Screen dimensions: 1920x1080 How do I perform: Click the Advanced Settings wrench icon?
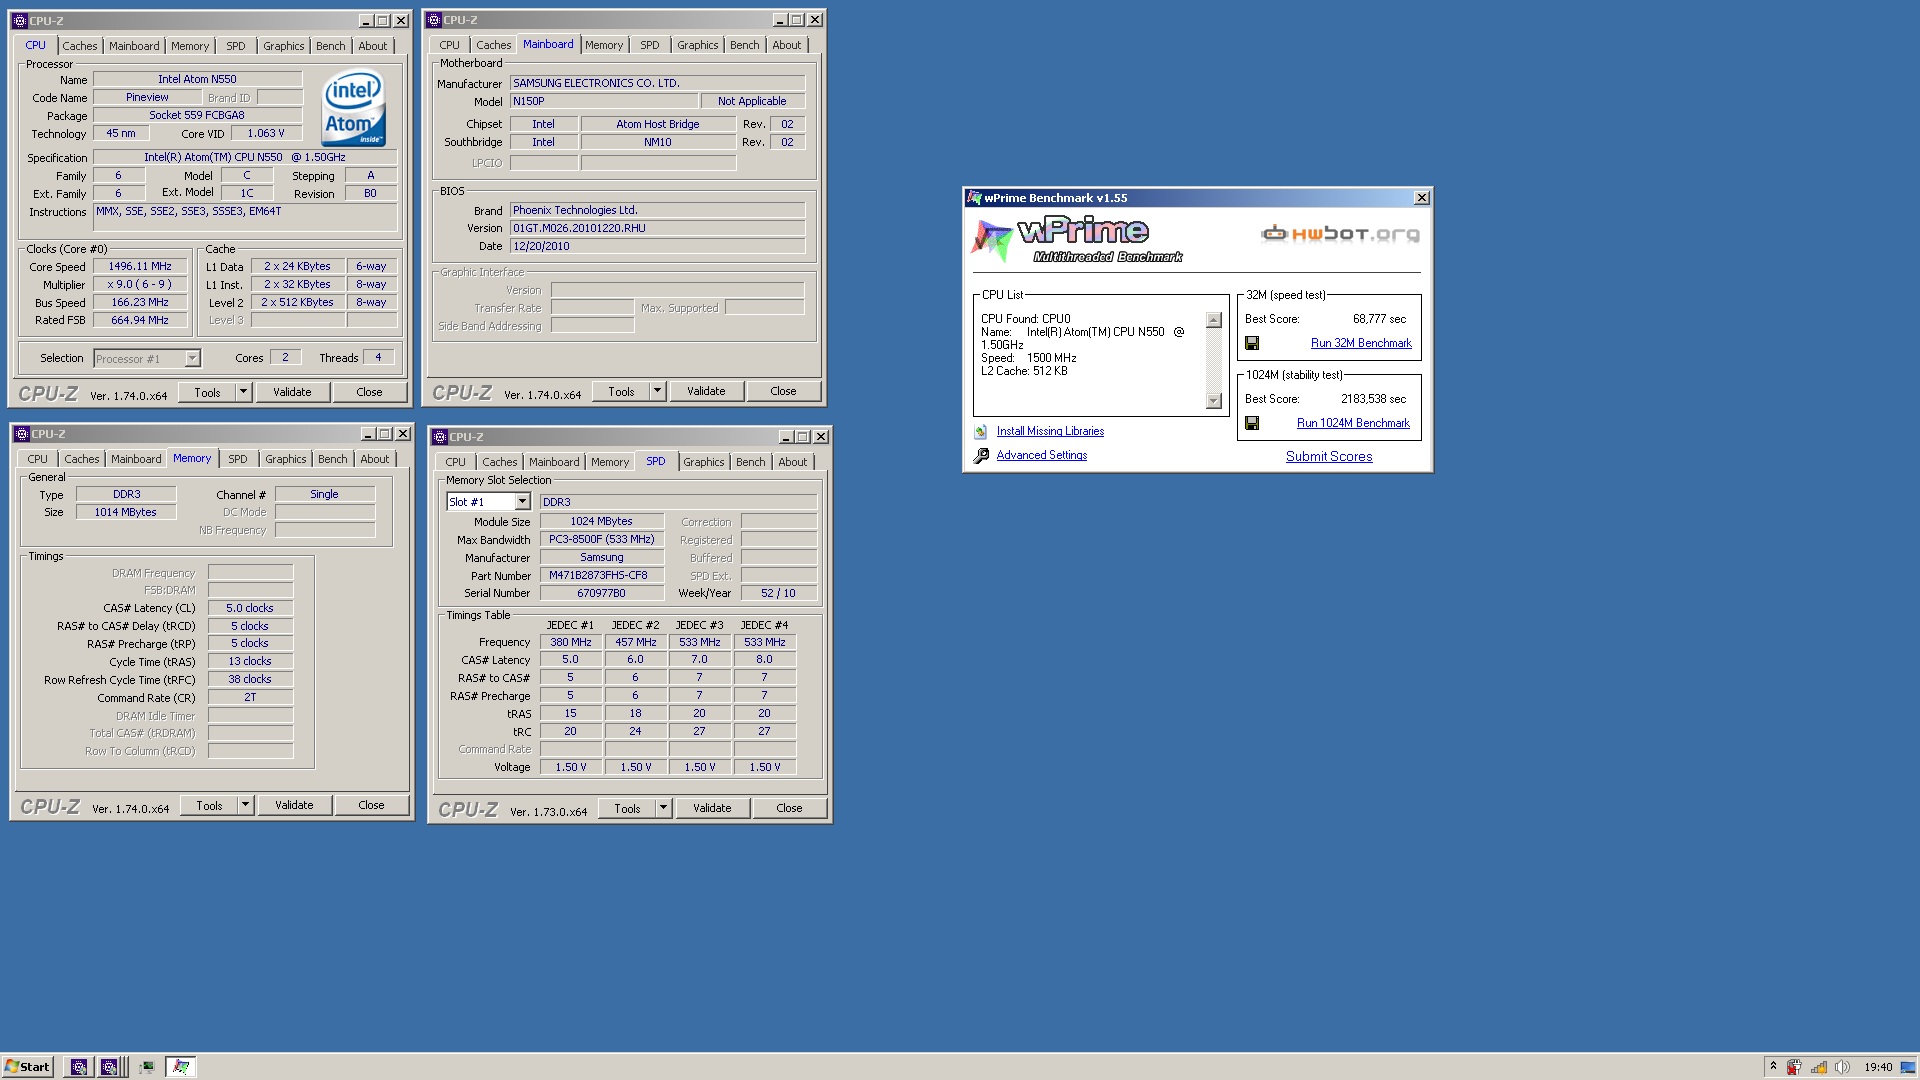[981, 455]
